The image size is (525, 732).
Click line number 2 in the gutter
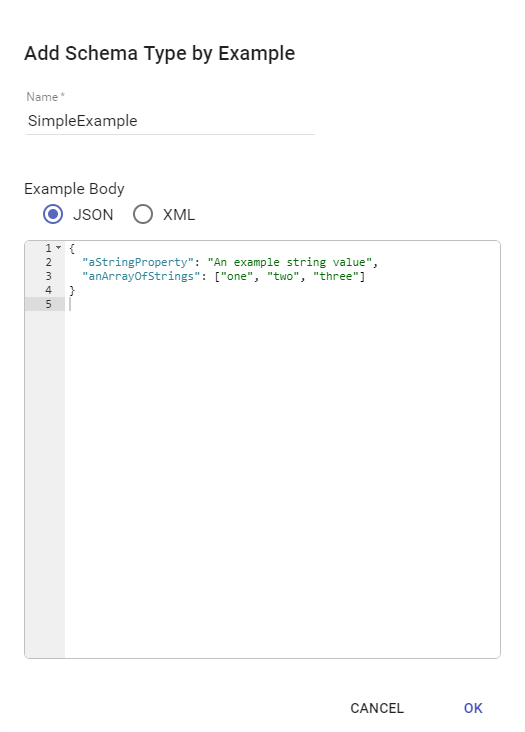pos(49,262)
